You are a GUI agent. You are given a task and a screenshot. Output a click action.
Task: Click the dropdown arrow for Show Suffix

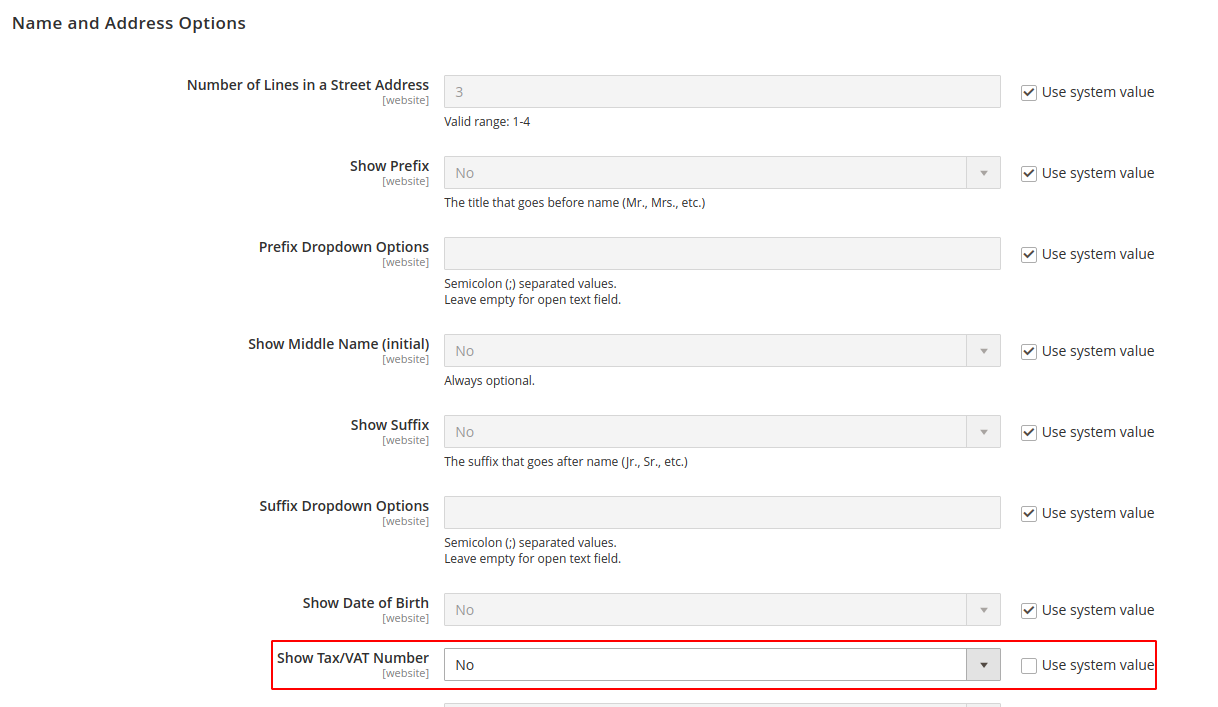point(984,431)
